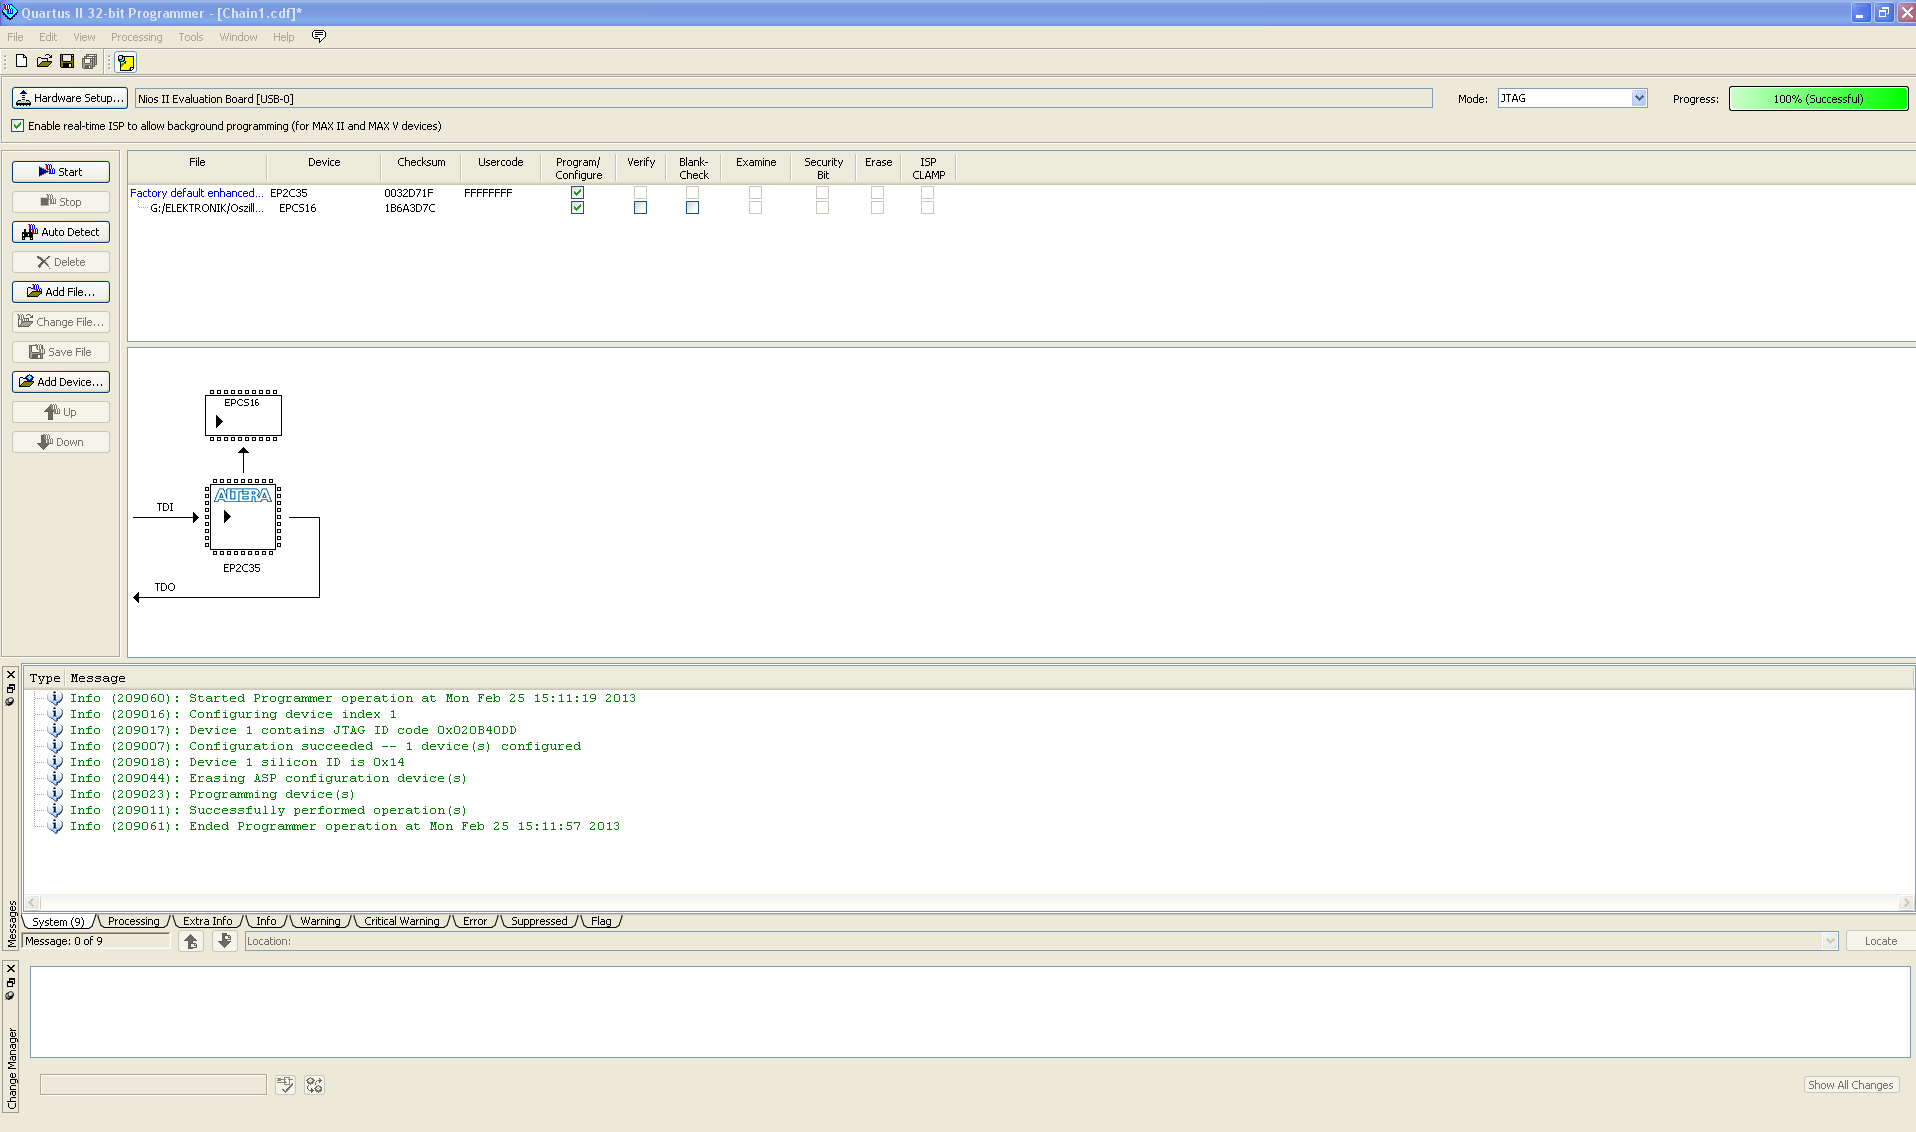
Task: Open the Window menu
Action: pyautogui.click(x=239, y=37)
